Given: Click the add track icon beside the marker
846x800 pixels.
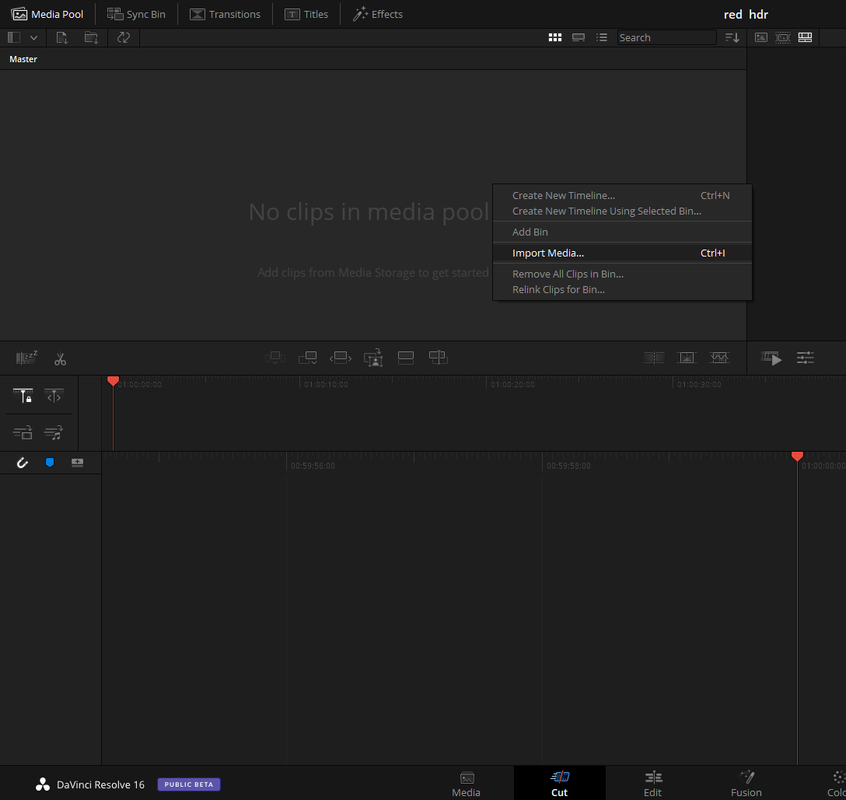Looking at the screenshot, I should point(77,462).
